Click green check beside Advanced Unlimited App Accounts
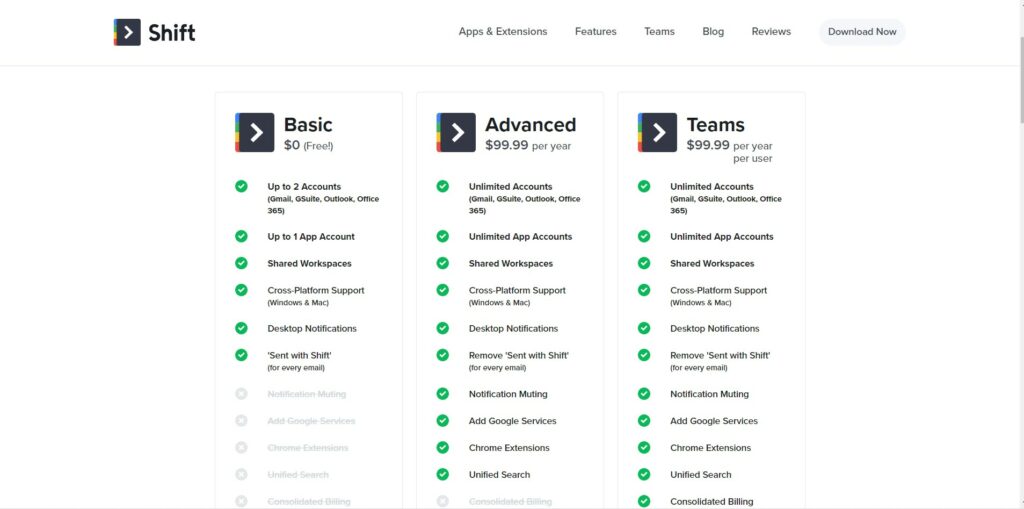Image resolution: width=1024 pixels, height=509 pixels. pos(443,236)
